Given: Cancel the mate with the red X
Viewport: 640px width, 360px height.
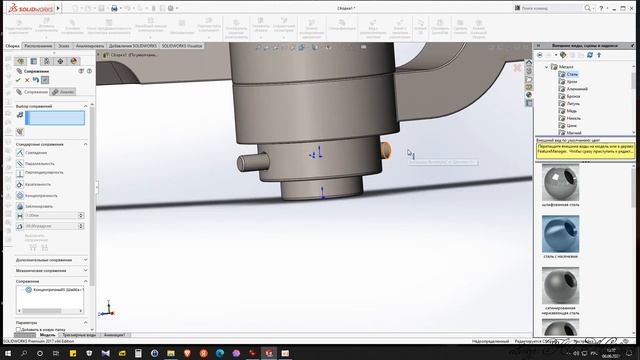Looking at the screenshot, I should (27, 80).
